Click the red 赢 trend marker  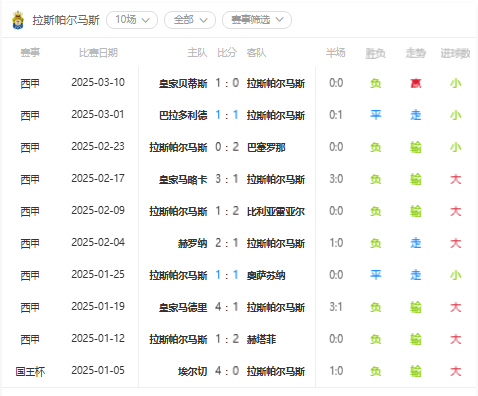tap(416, 83)
